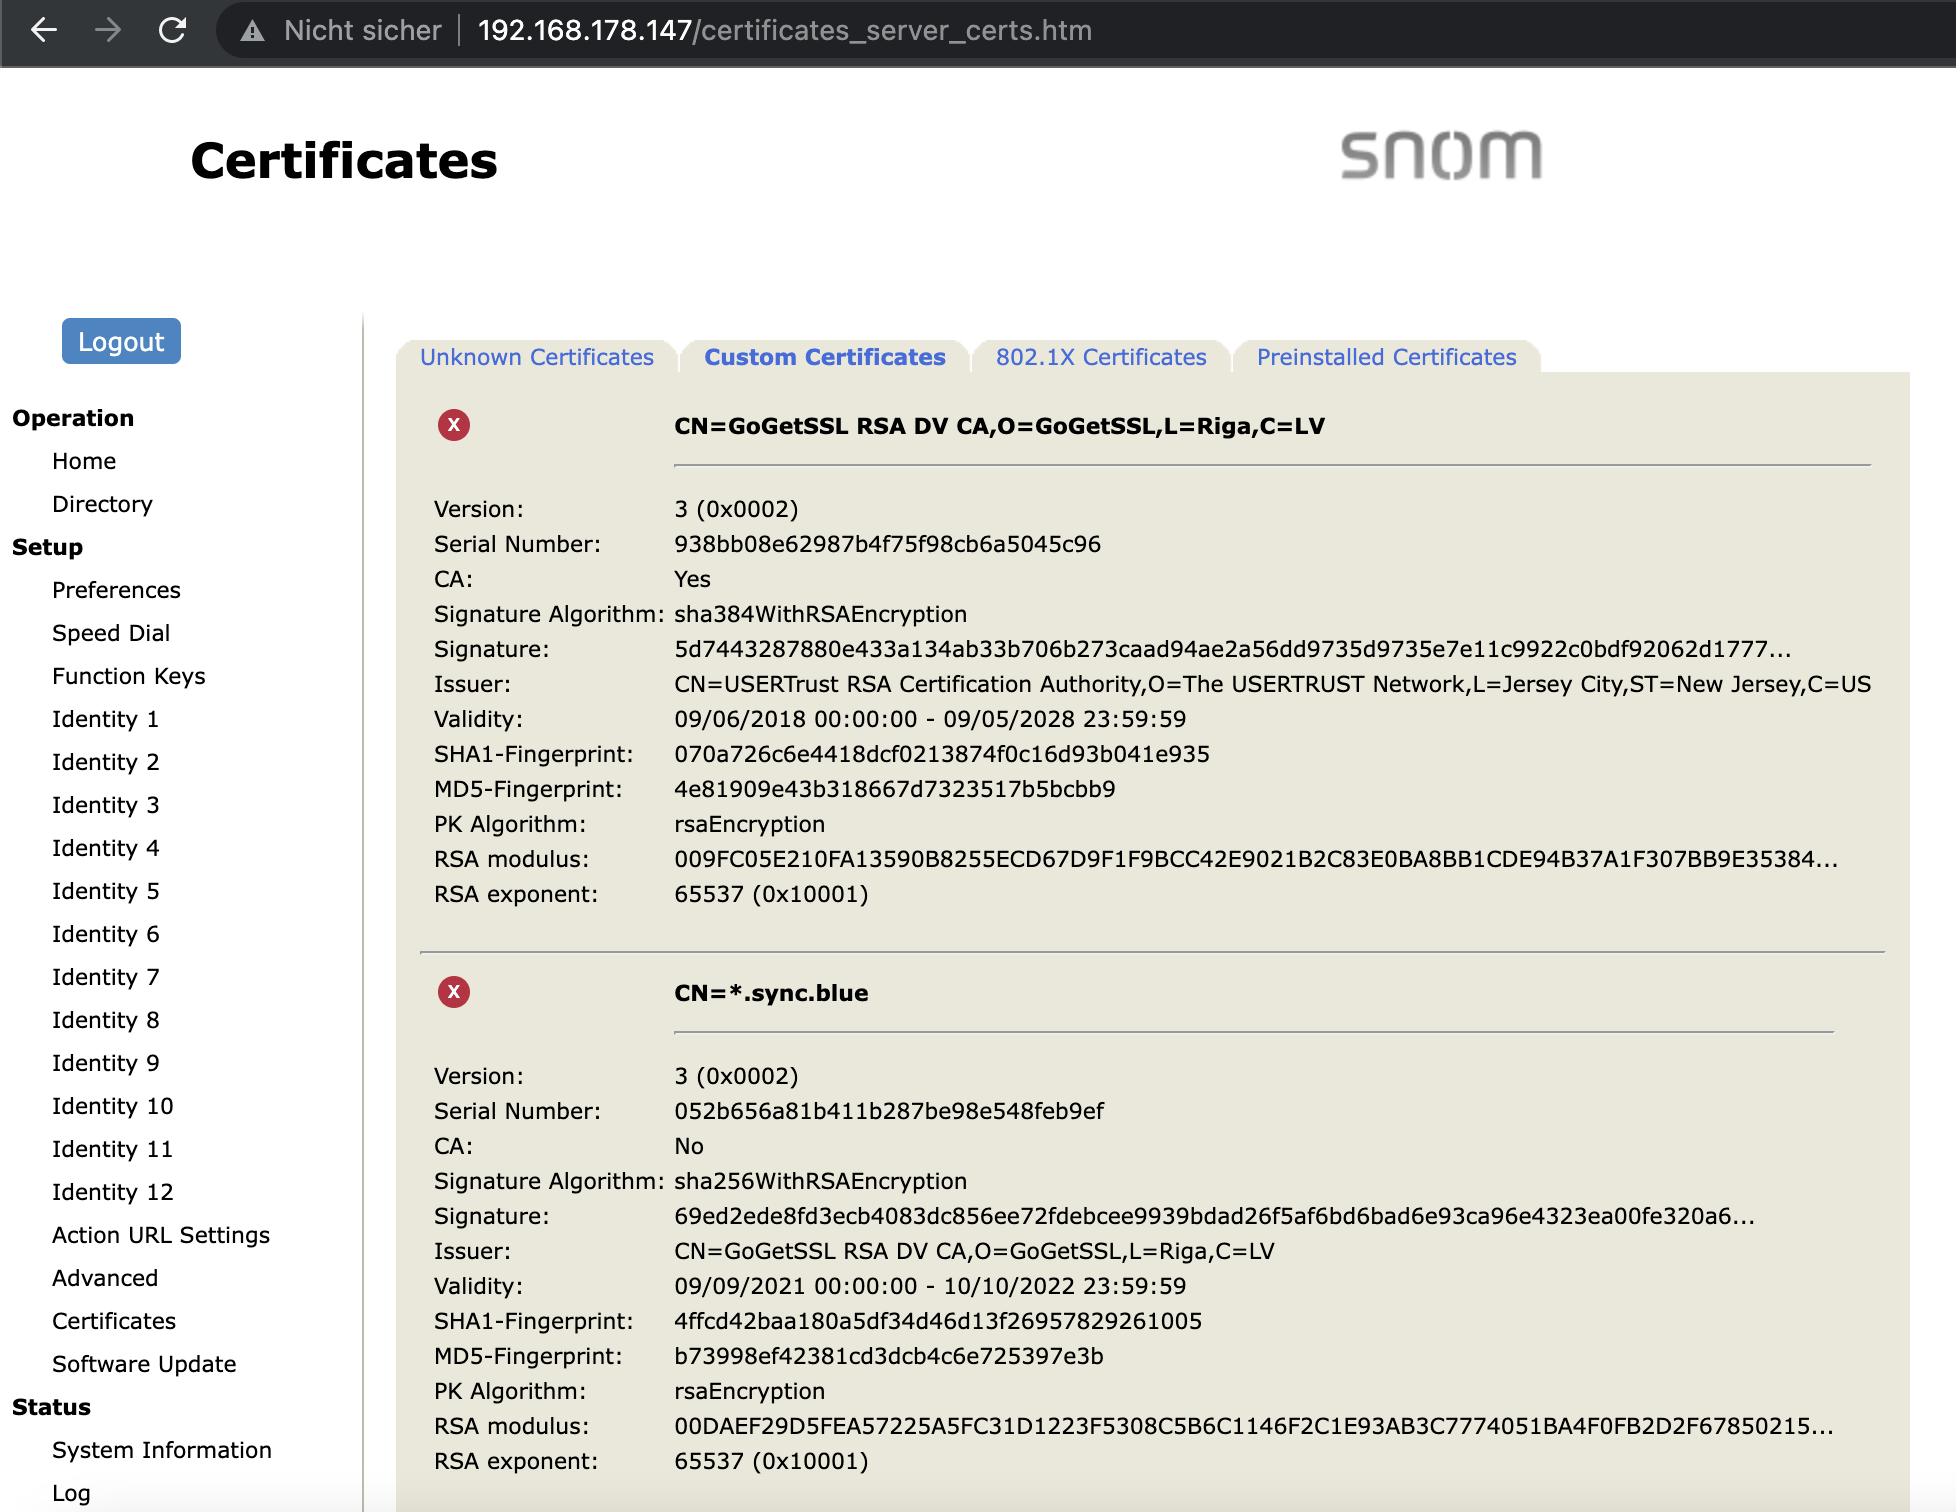
Task: Open the 802.1X Certificates tab
Action: [x=1100, y=357]
